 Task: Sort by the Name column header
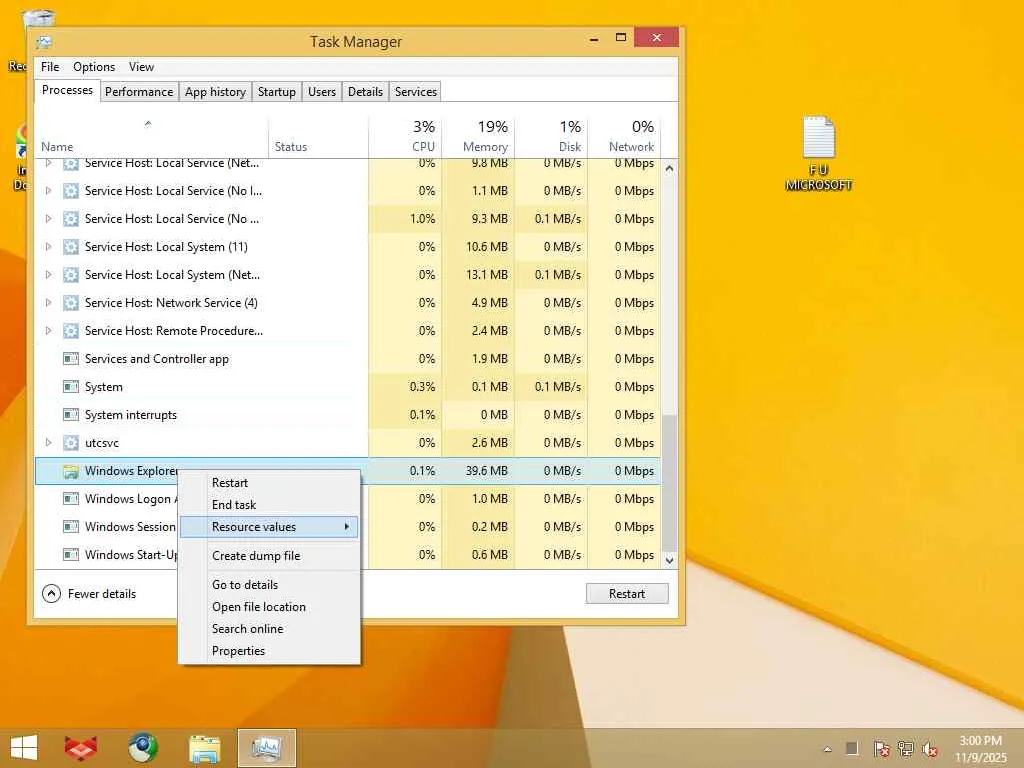click(151, 137)
